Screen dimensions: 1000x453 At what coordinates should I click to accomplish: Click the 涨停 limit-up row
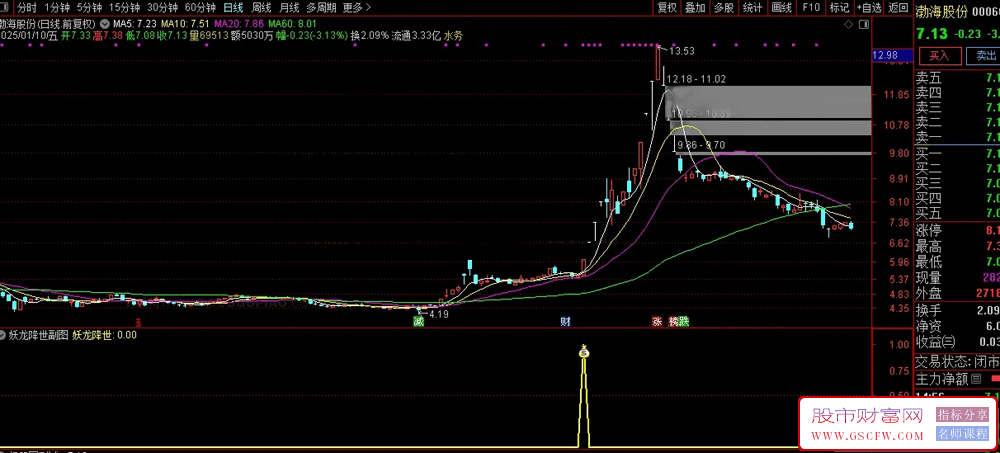pos(957,230)
